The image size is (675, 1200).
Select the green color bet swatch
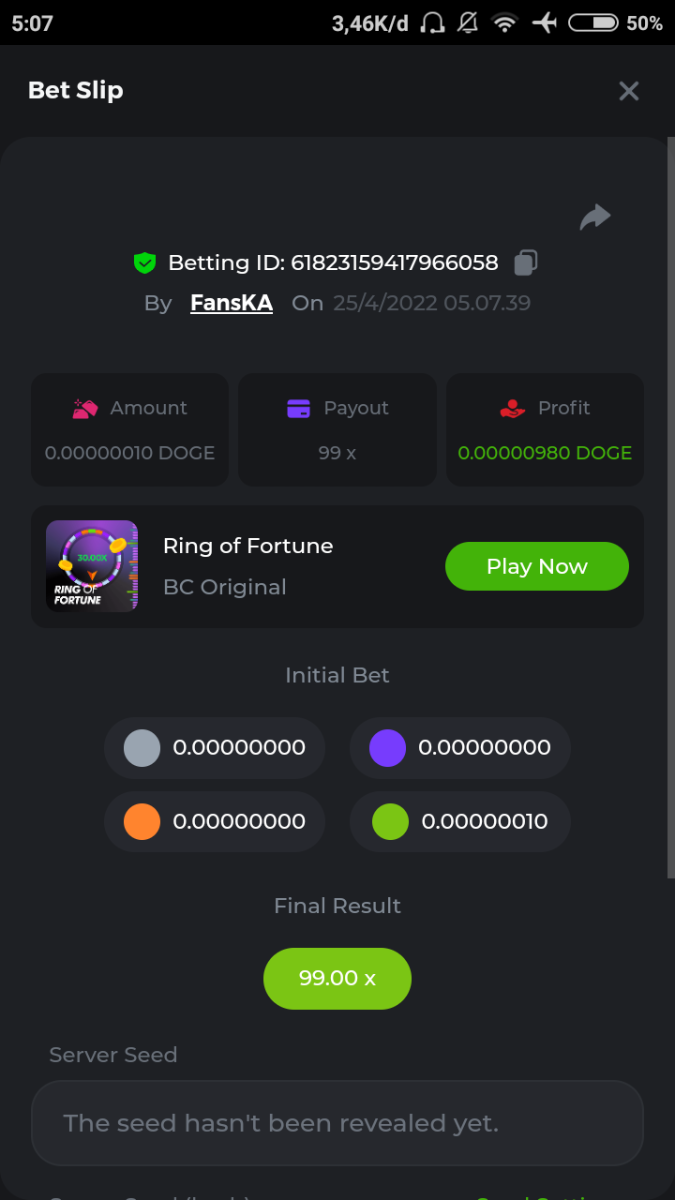389,822
